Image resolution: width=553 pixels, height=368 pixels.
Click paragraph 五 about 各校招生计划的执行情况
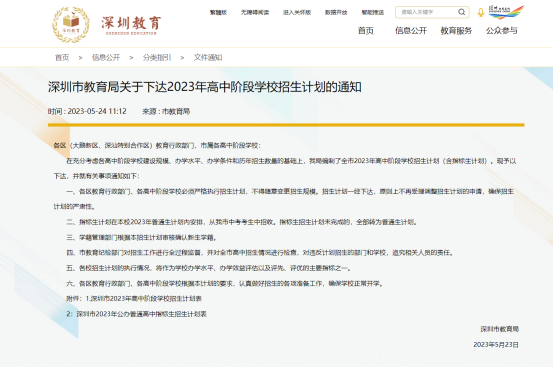pyautogui.click(x=209, y=268)
